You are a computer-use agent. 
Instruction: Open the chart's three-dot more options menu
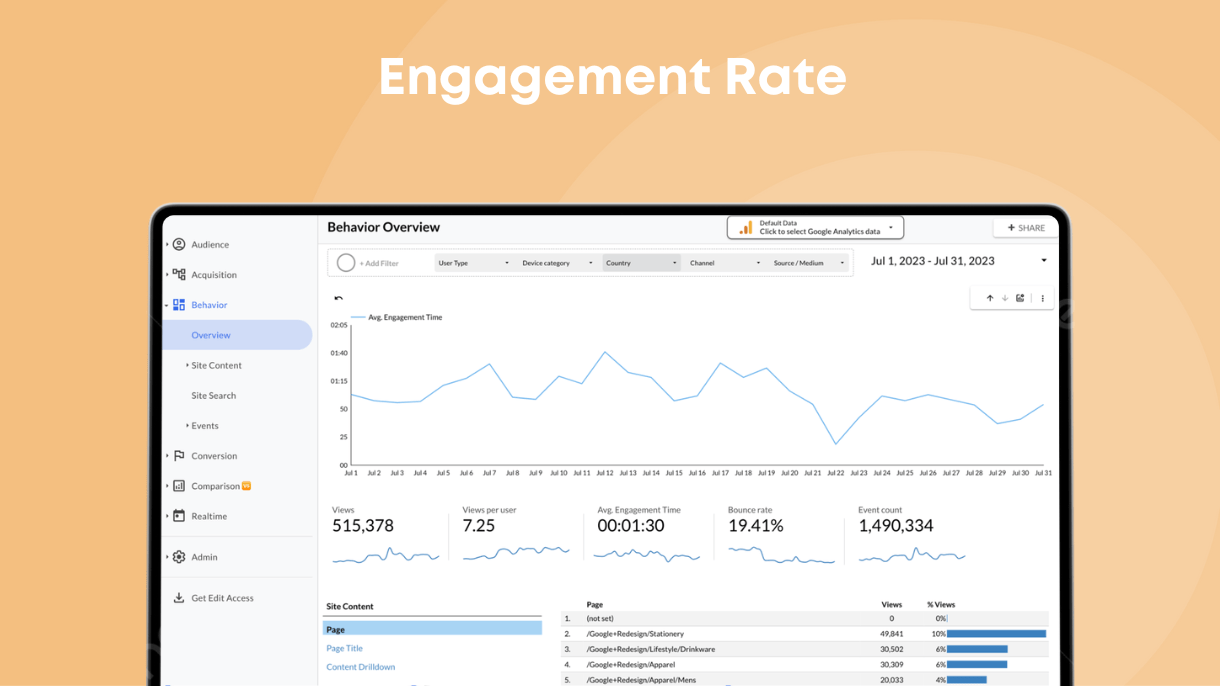1042,298
